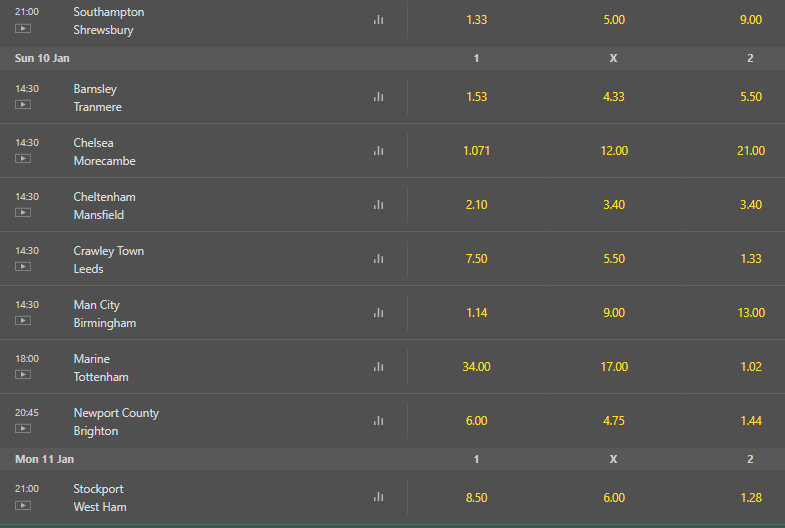Click live stream icon for Southampton match
This screenshot has height=528, width=785.
click(23, 29)
